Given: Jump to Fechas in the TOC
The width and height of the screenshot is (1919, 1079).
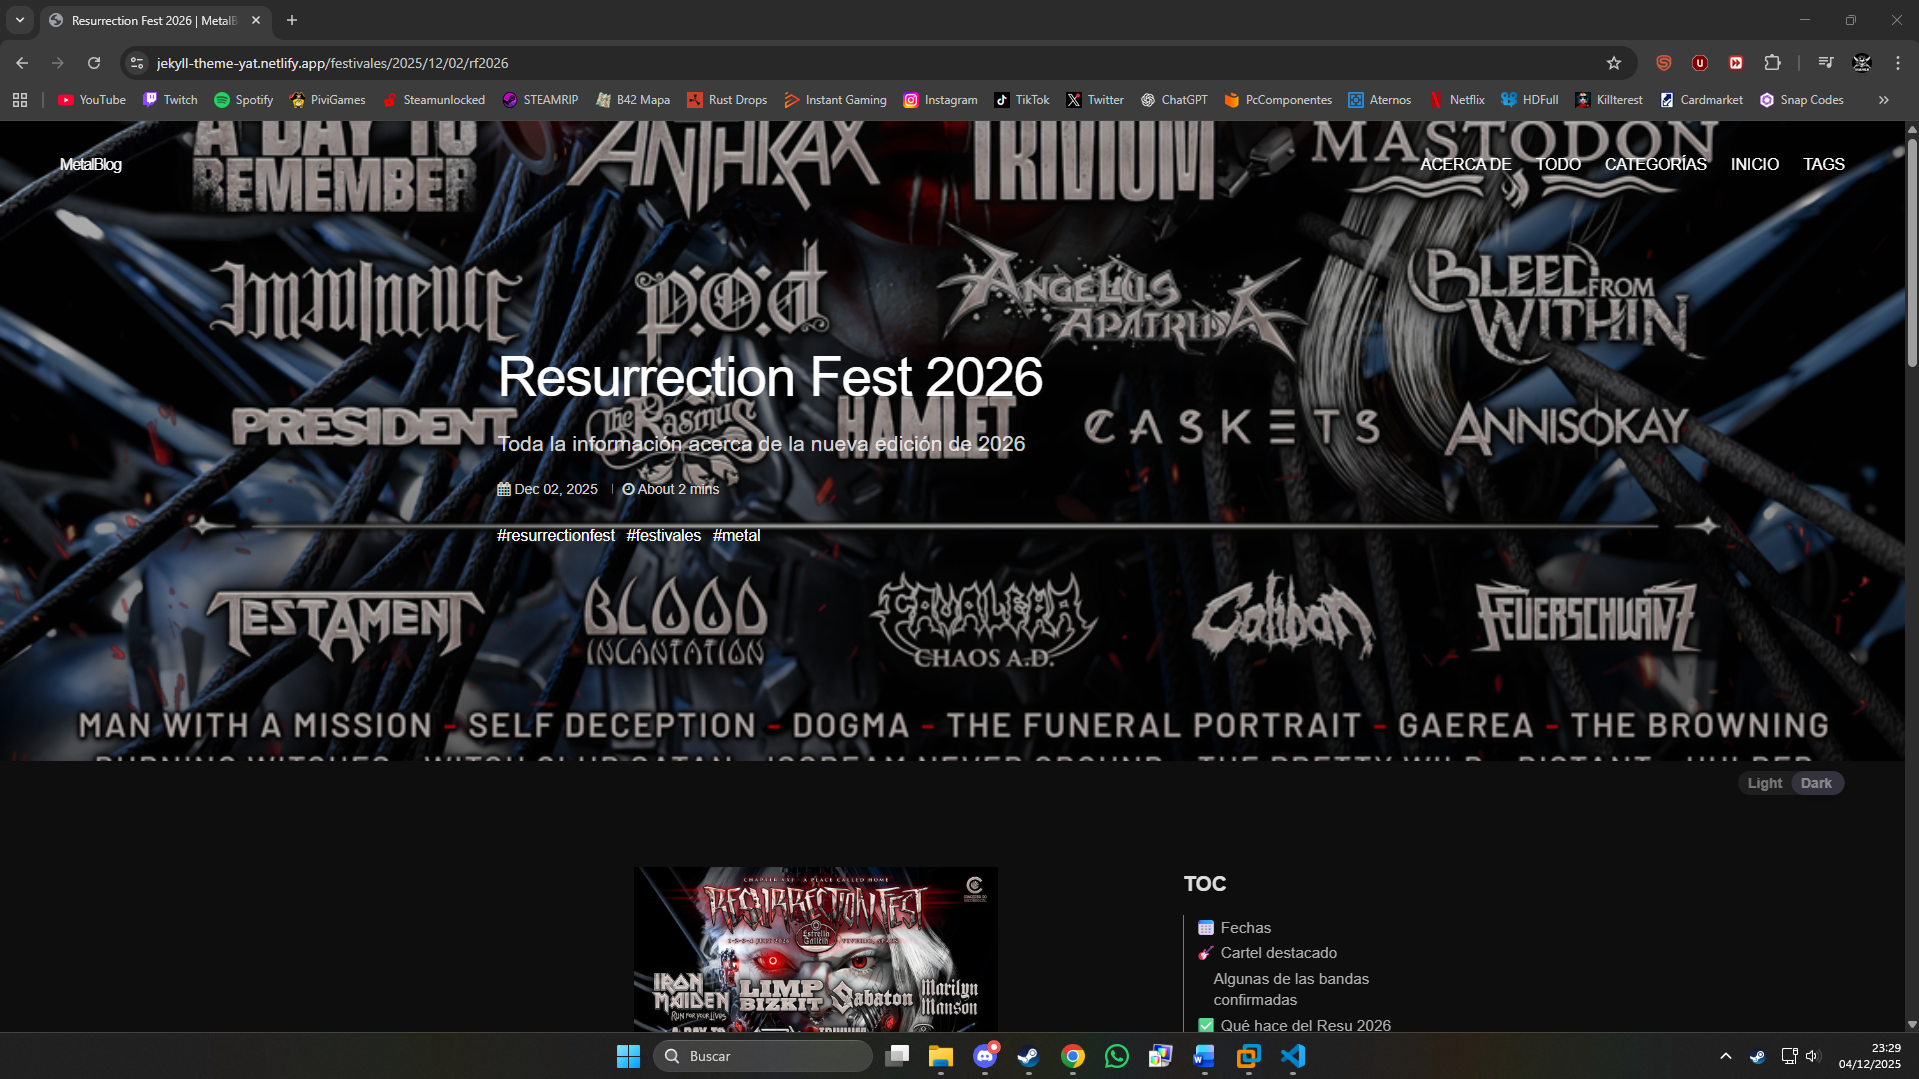Looking at the screenshot, I should pos(1245,928).
